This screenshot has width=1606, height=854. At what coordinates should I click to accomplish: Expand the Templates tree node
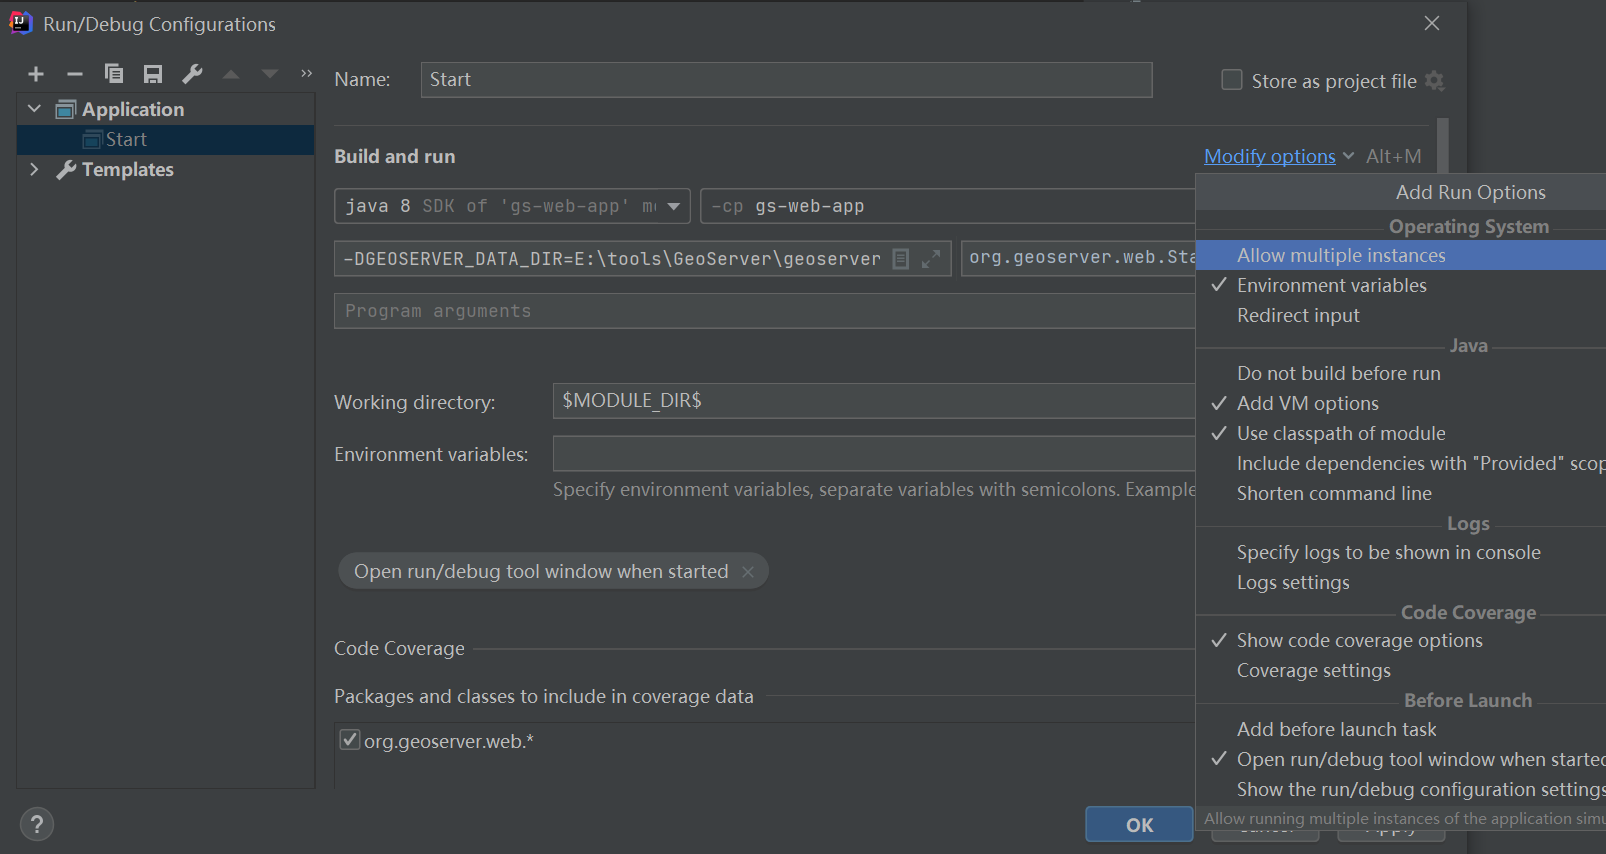click(35, 169)
